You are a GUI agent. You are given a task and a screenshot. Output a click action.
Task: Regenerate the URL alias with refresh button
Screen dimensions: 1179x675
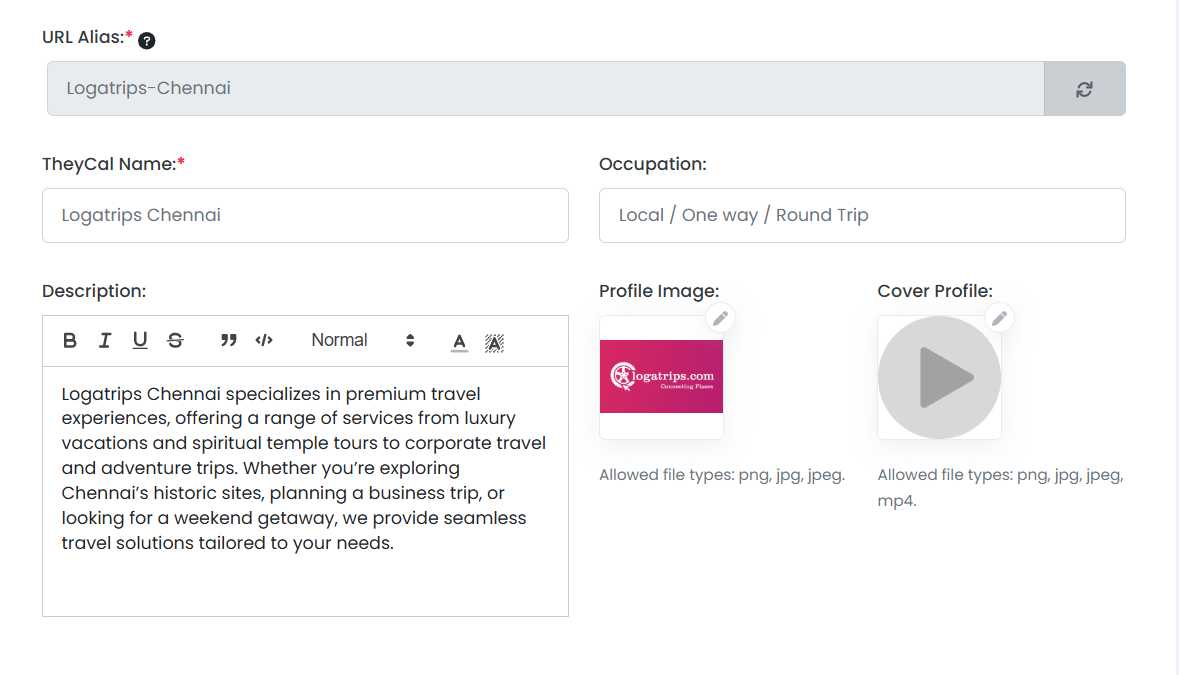(x=1084, y=89)
